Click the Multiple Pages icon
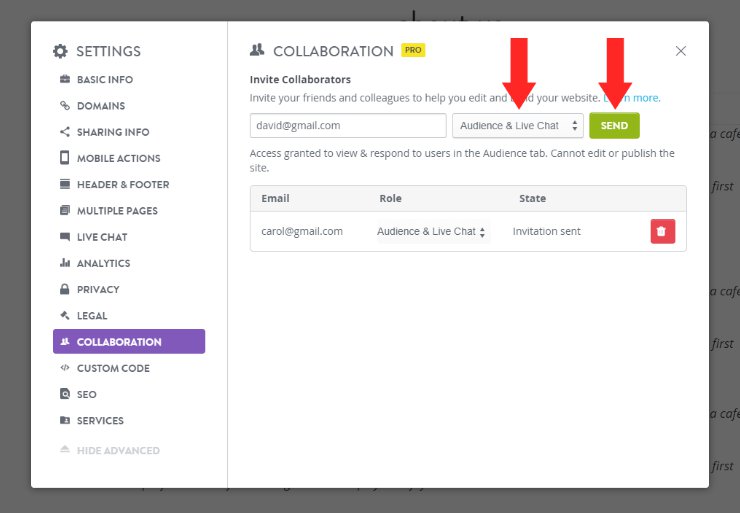The height and width of the screenshot is (513, 740). (x=65, y=210)
